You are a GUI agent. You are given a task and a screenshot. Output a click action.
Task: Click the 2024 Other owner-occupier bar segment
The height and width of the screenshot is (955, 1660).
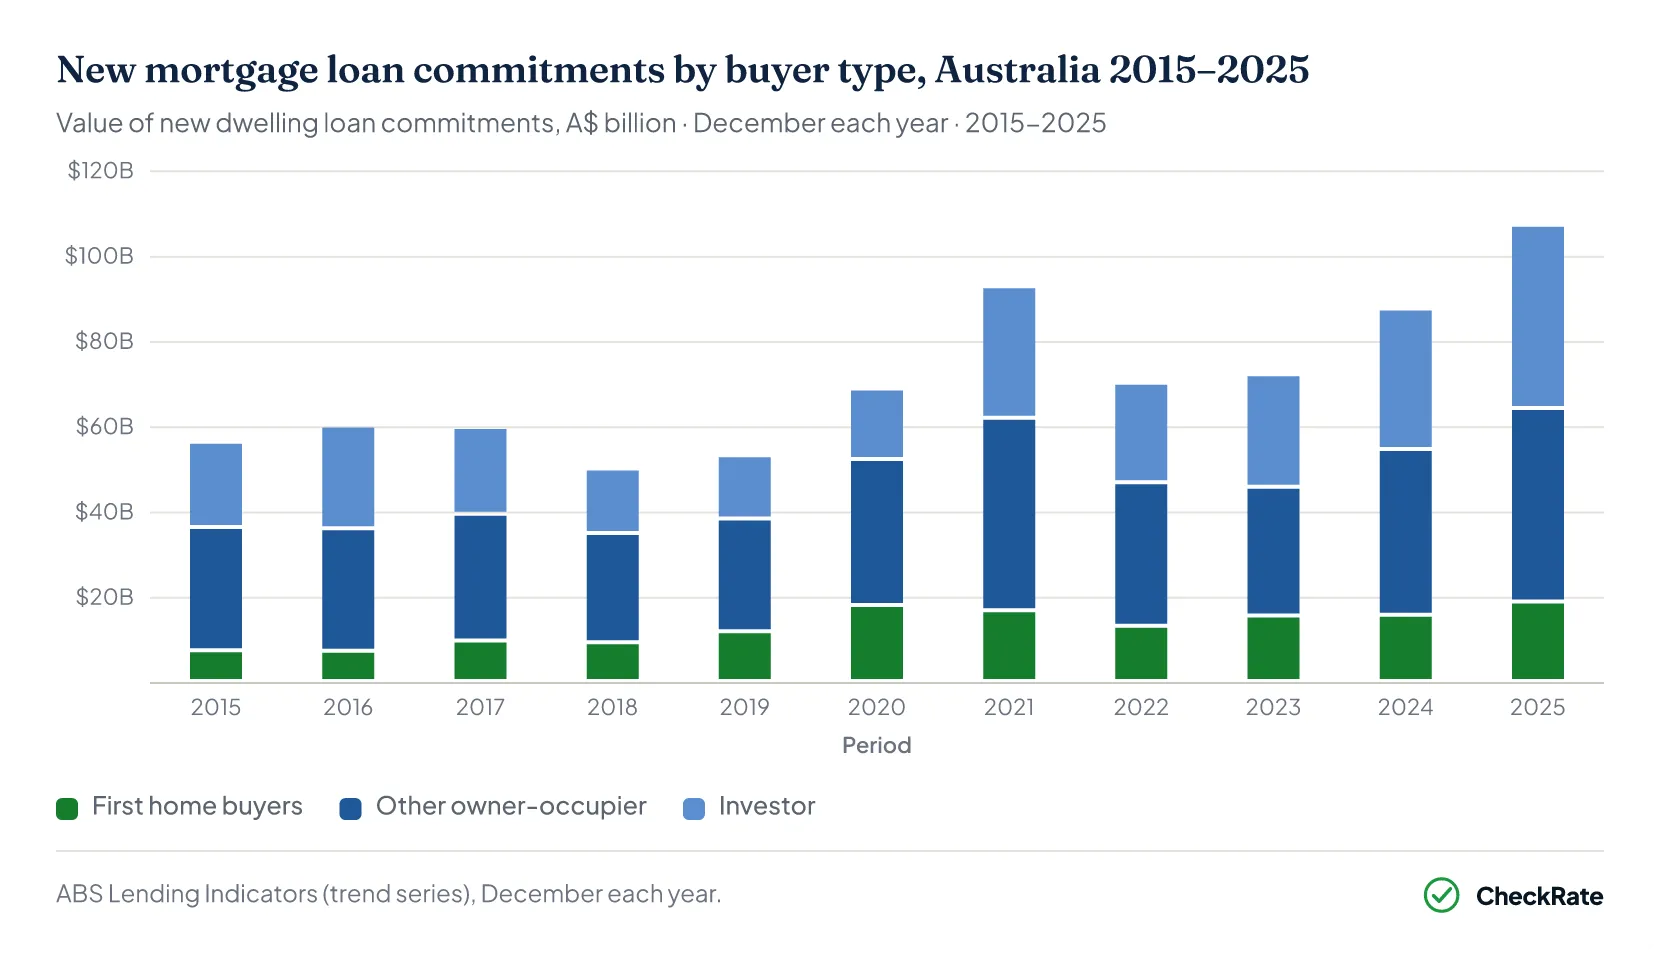(1406, 532)
